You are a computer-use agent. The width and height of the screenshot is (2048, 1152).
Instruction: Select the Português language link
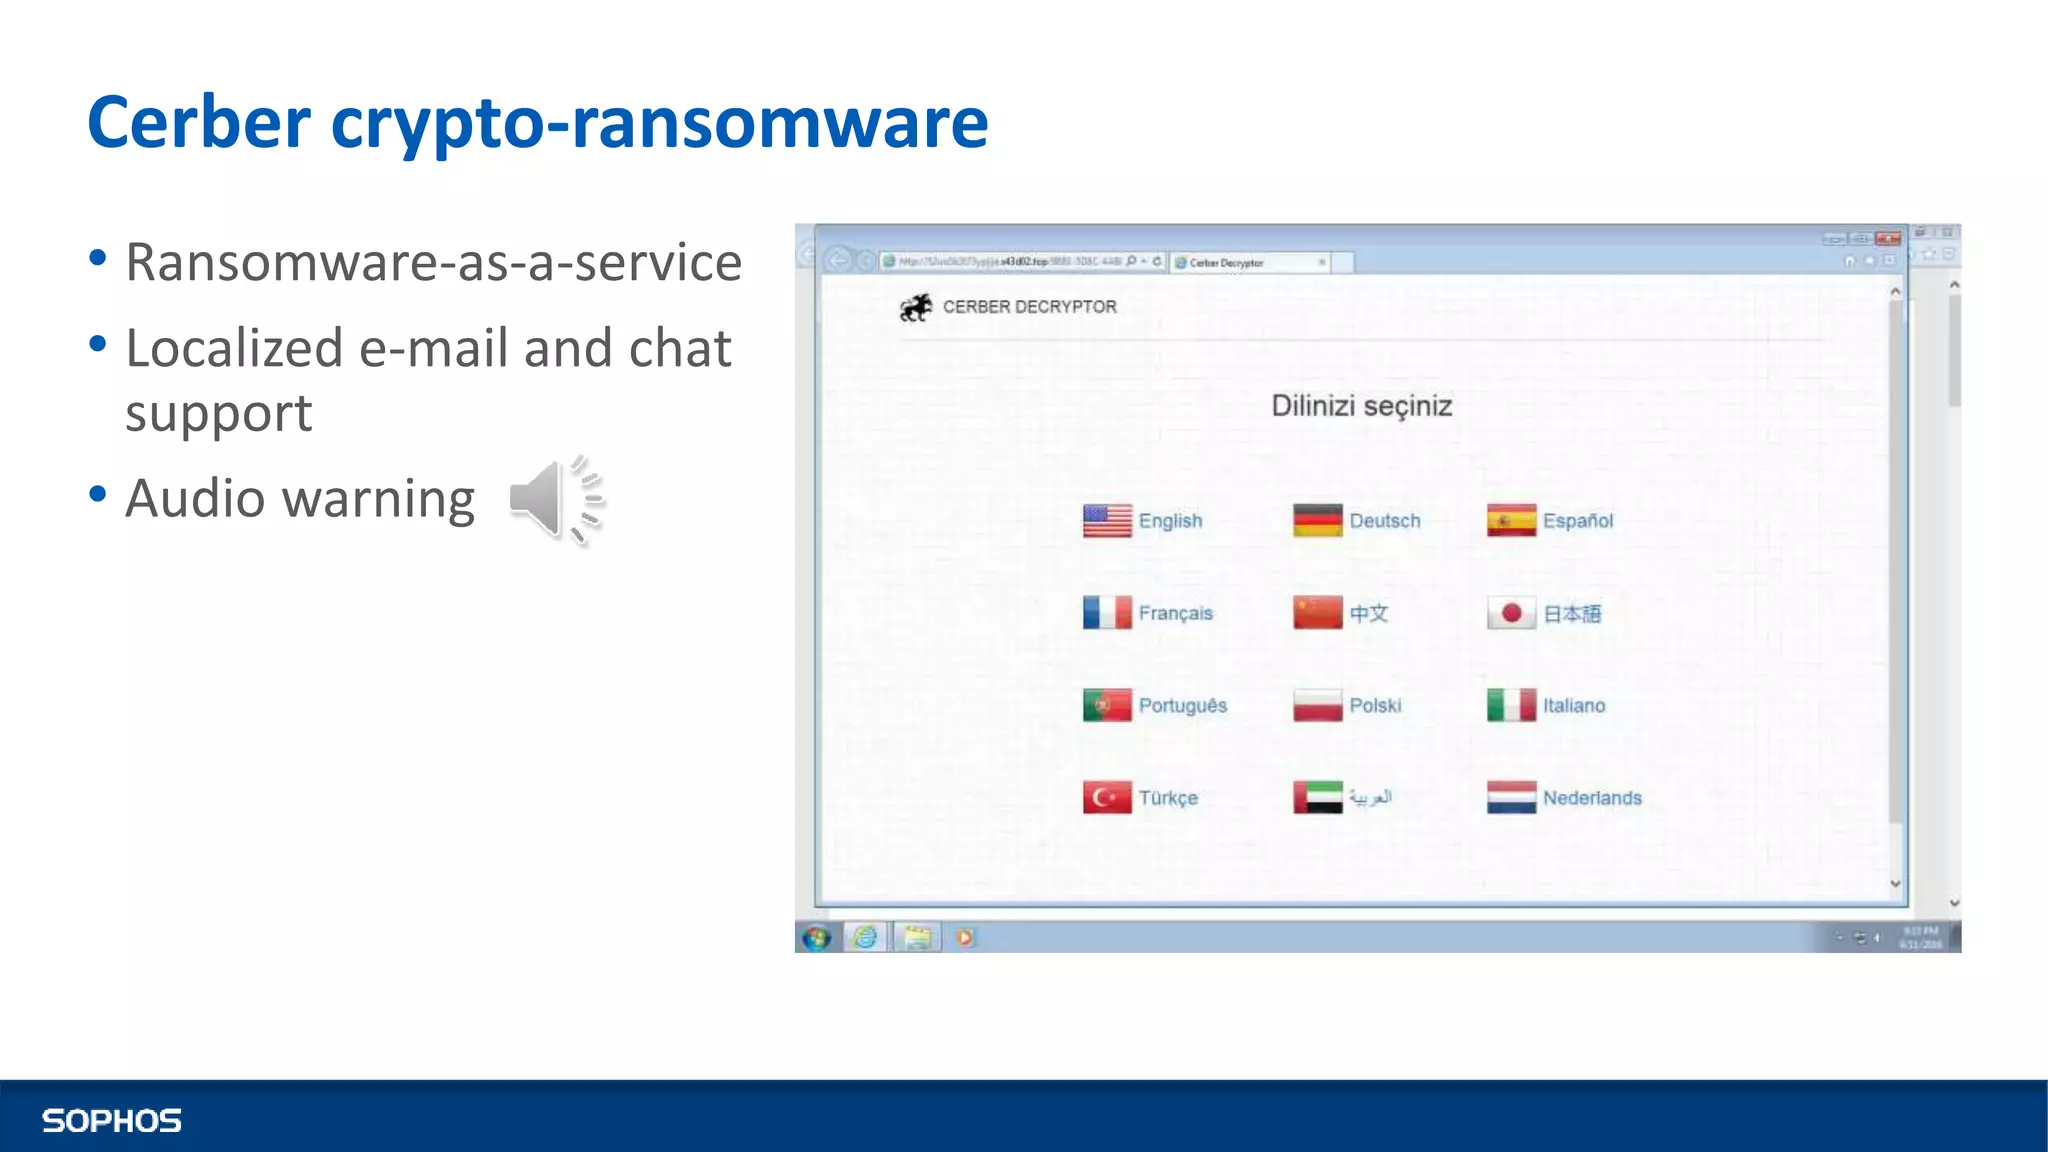click(x=1182, y=705)
